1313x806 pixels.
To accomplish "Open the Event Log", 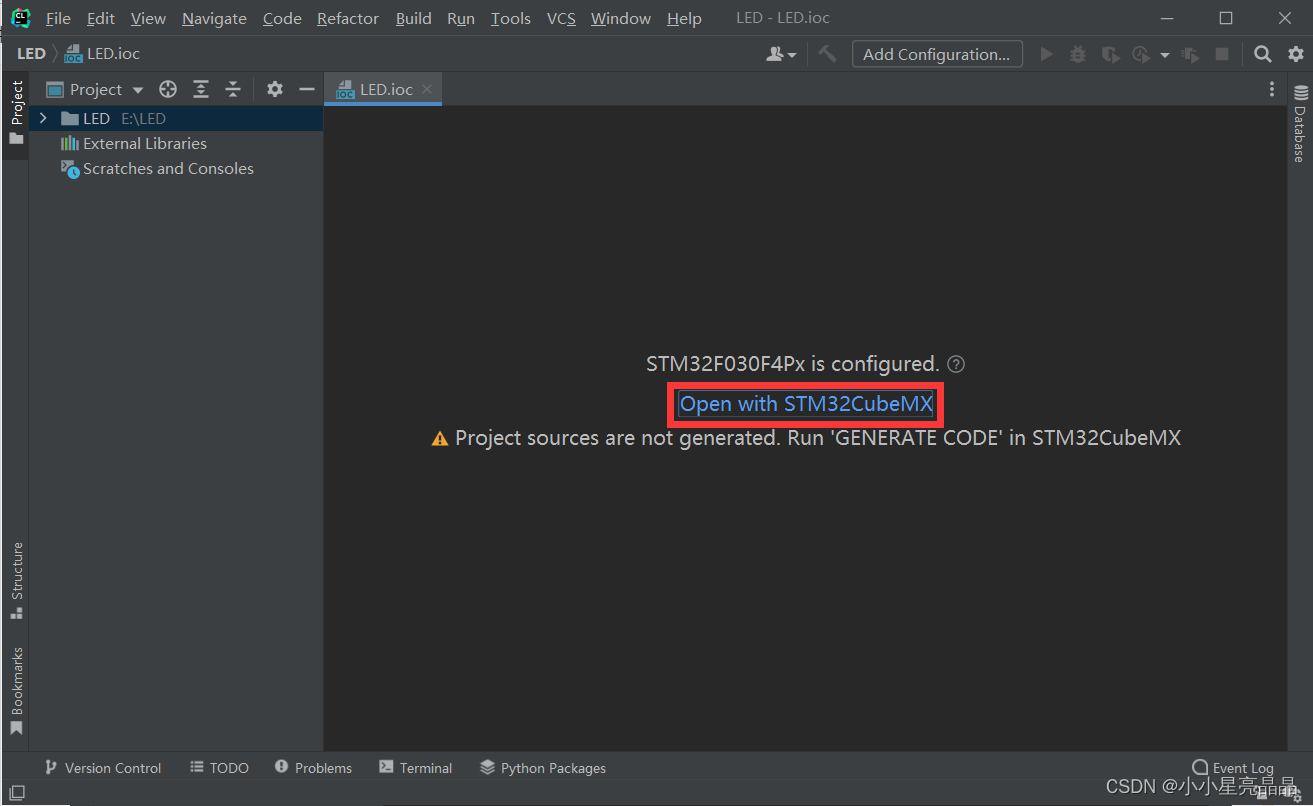I will click(x=1233, y=768).
